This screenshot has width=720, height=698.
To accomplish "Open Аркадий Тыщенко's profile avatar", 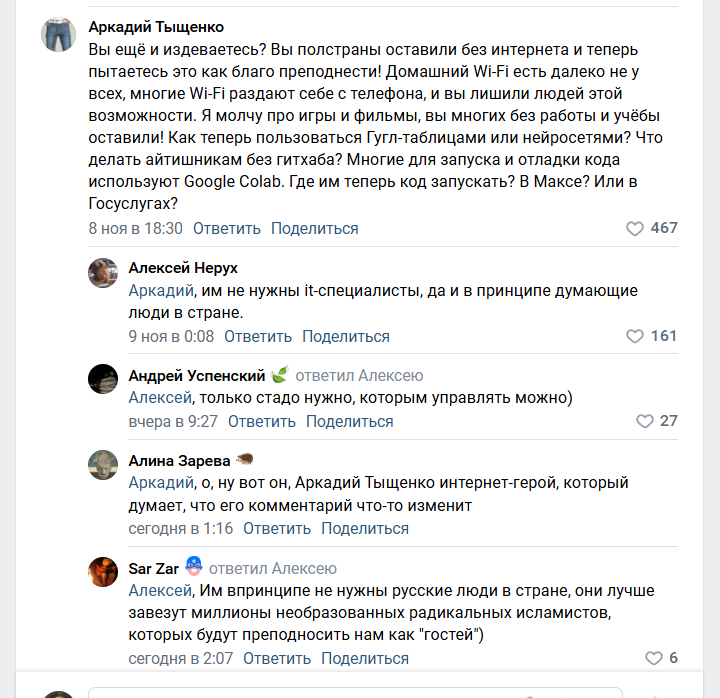I will pyautogui.click(x=58, y=36).
